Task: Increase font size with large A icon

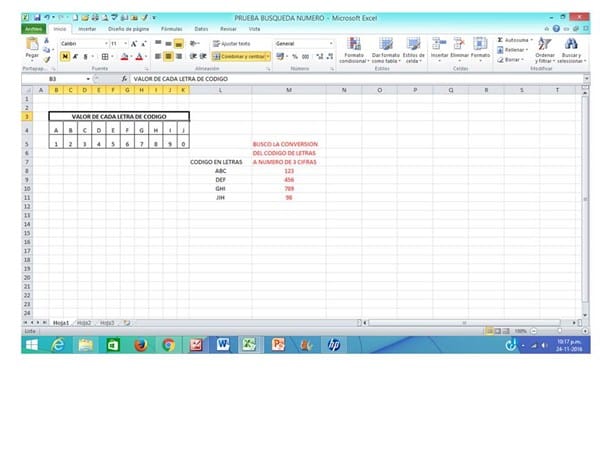Action: [x=134, y=44]
